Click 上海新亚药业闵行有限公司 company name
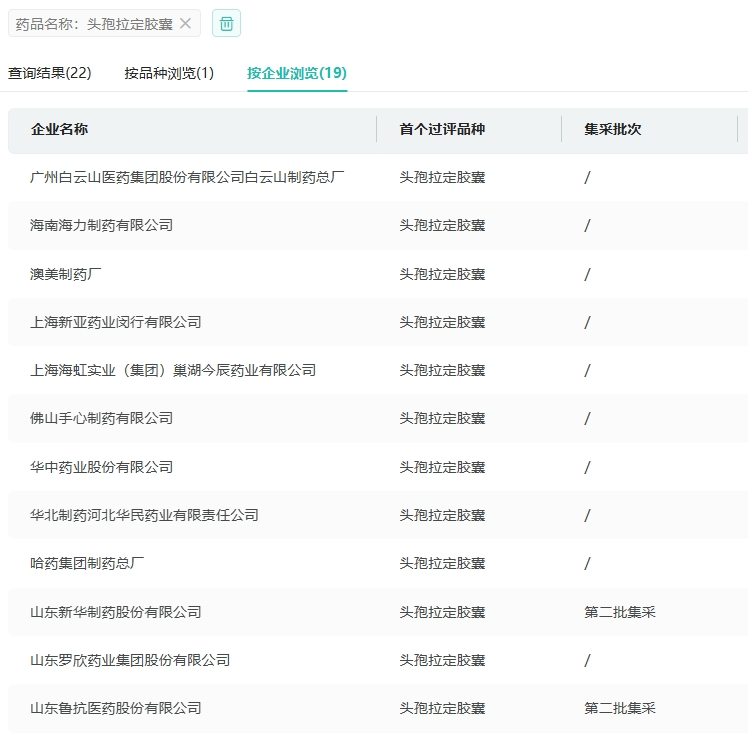The height and width of the screenshot is (735, 748). [x=116, y=322]
